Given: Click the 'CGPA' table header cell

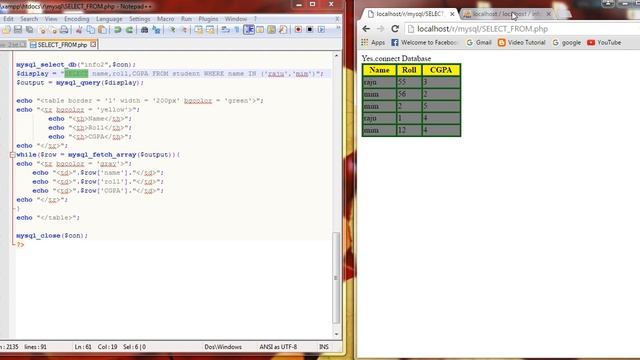Looking at the screenshot, I should (x=441, y=70).
